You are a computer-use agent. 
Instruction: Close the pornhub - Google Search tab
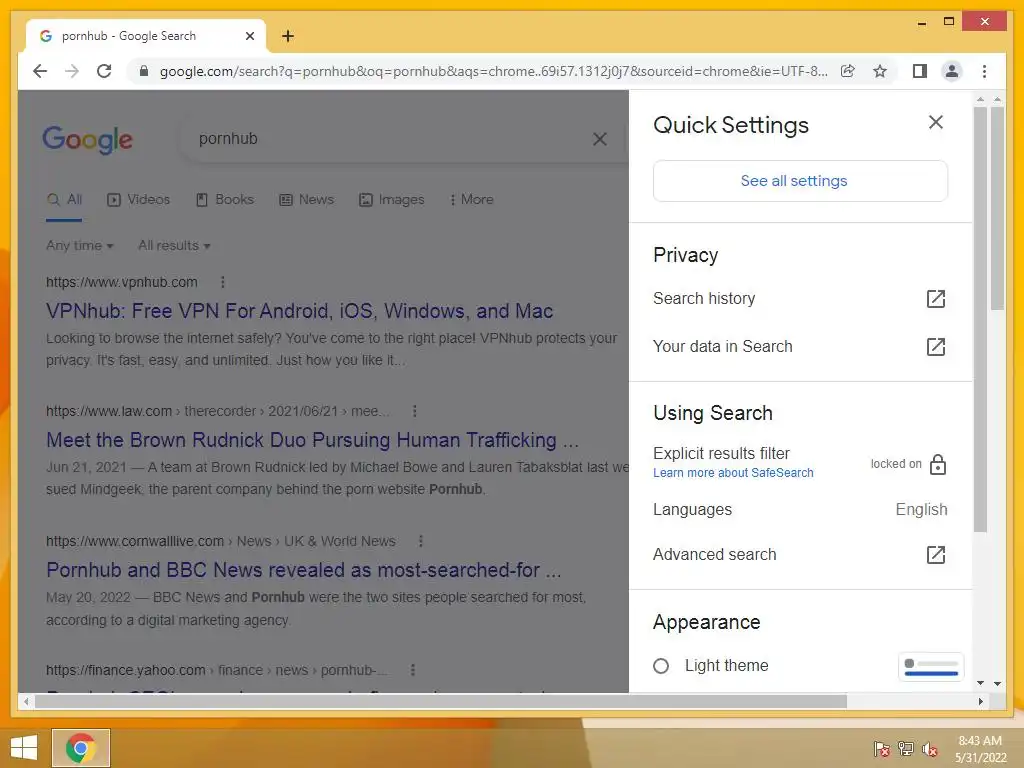249,36
